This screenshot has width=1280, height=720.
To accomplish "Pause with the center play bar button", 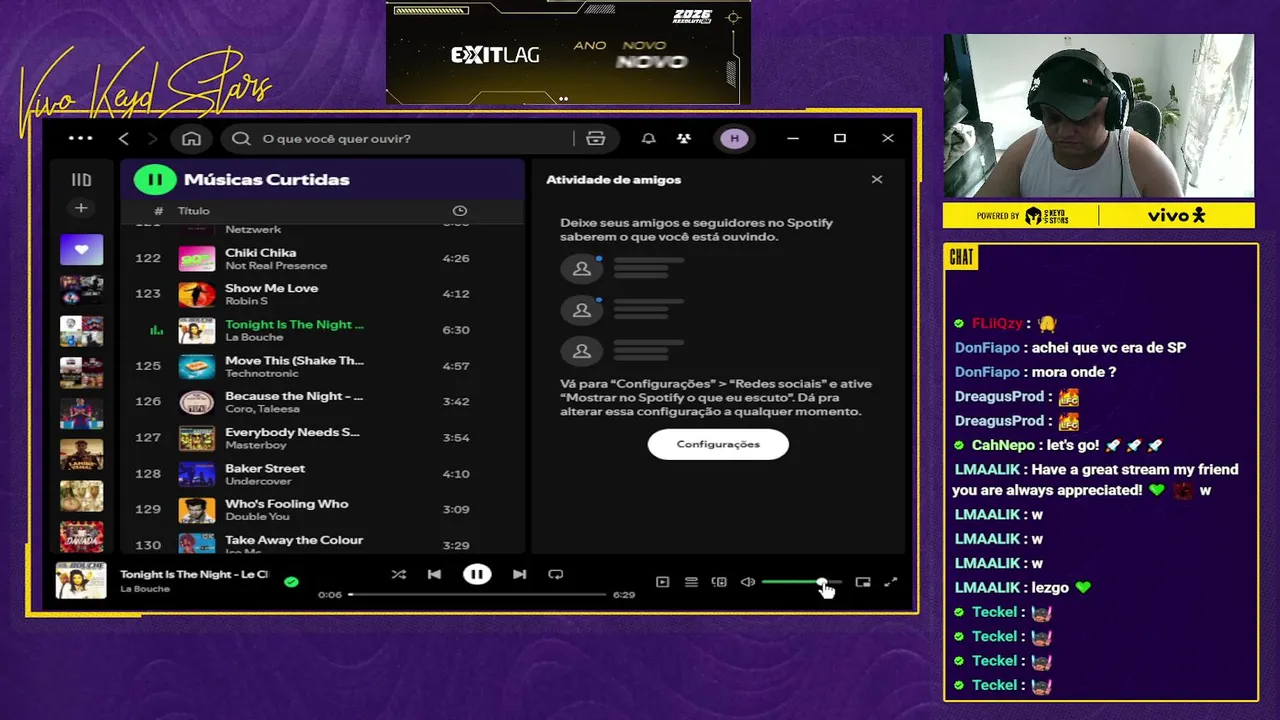I will point(477,574).
